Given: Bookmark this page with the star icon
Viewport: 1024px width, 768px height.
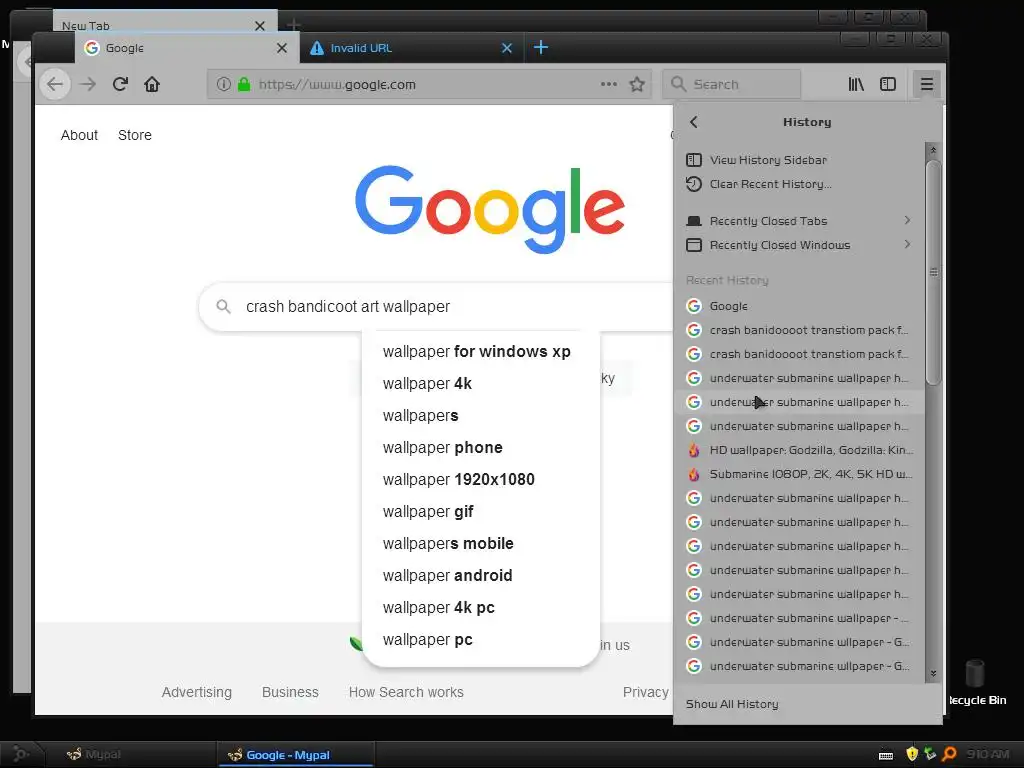Looking at the screenshot, I should click(x=637, y=84).
